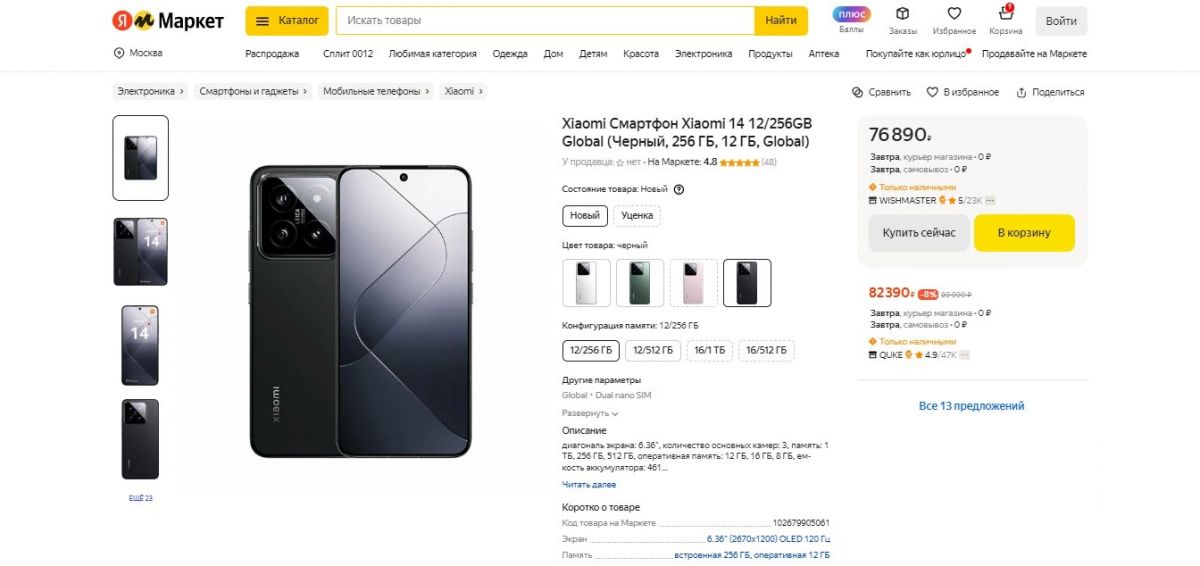1200x566 pixels.
Task: Add product with В корзину button
Action: [x=1024, y=233]
